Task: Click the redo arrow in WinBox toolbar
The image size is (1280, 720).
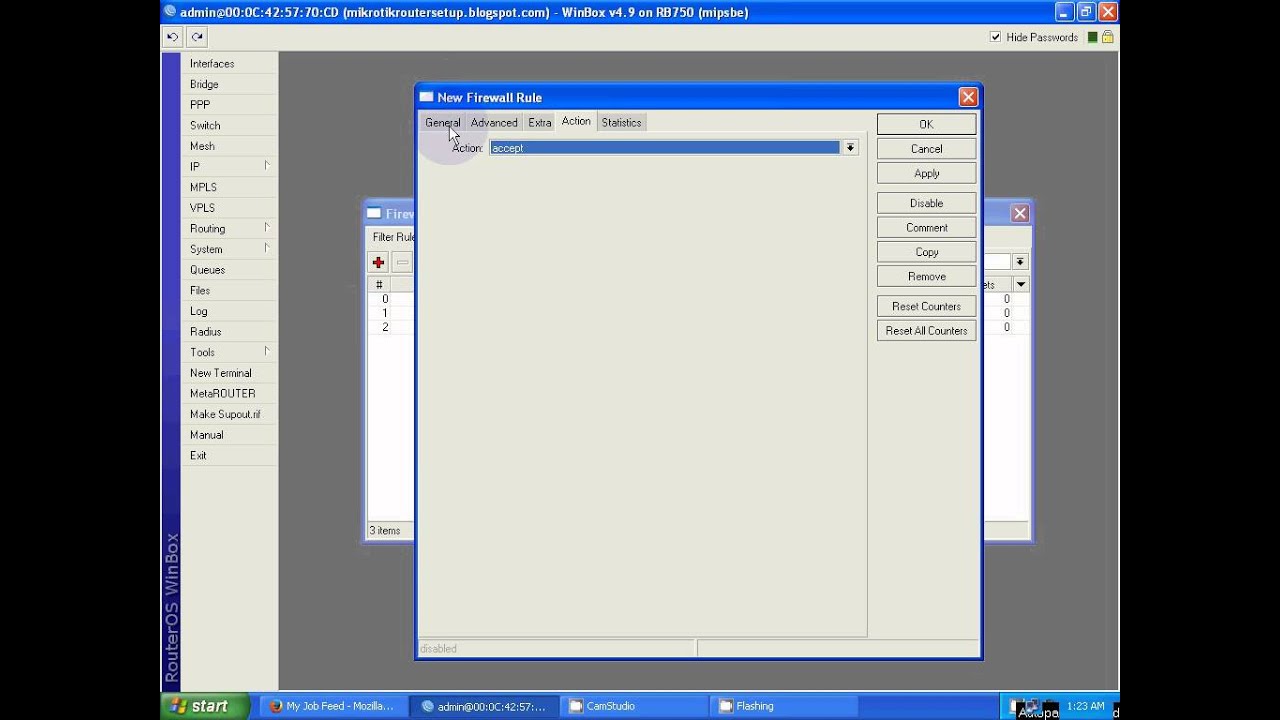Action: tap(197, 37)
